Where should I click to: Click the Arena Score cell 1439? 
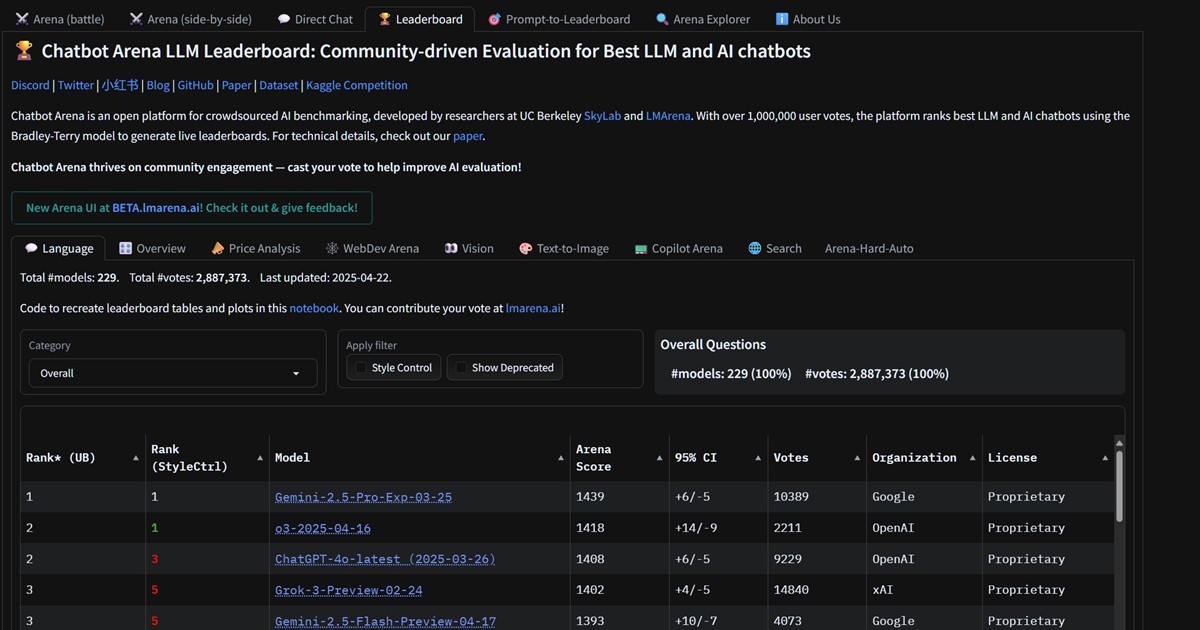(x=619, y=497)
